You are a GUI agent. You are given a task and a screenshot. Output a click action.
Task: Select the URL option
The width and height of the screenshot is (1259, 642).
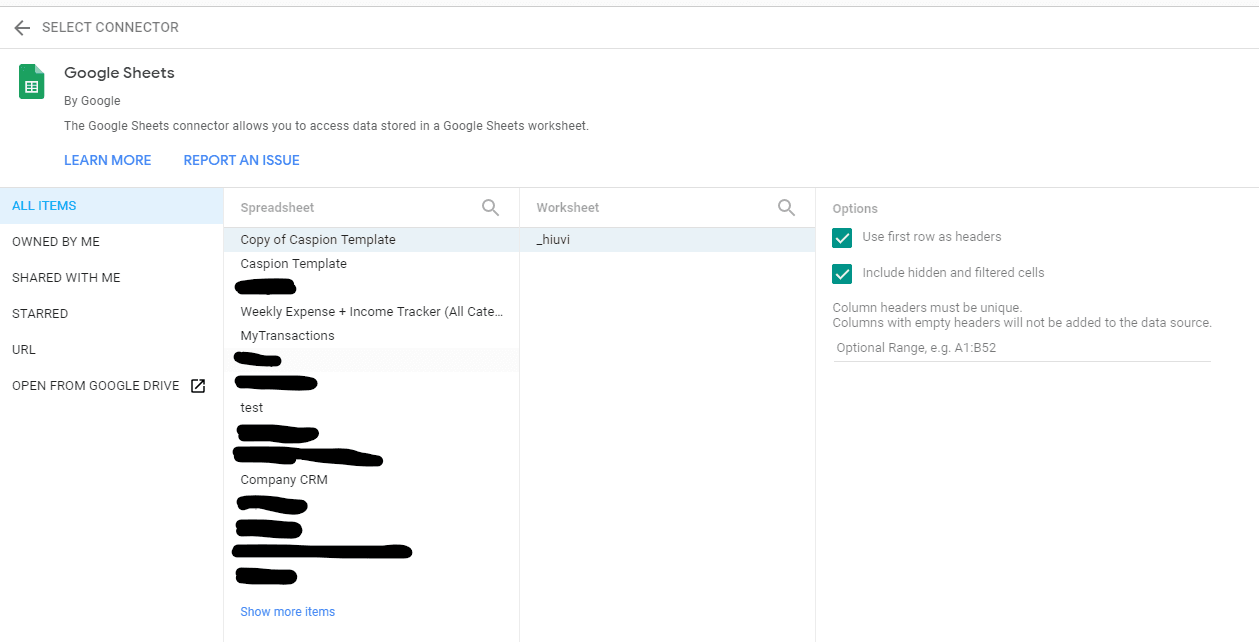(111, 350)
